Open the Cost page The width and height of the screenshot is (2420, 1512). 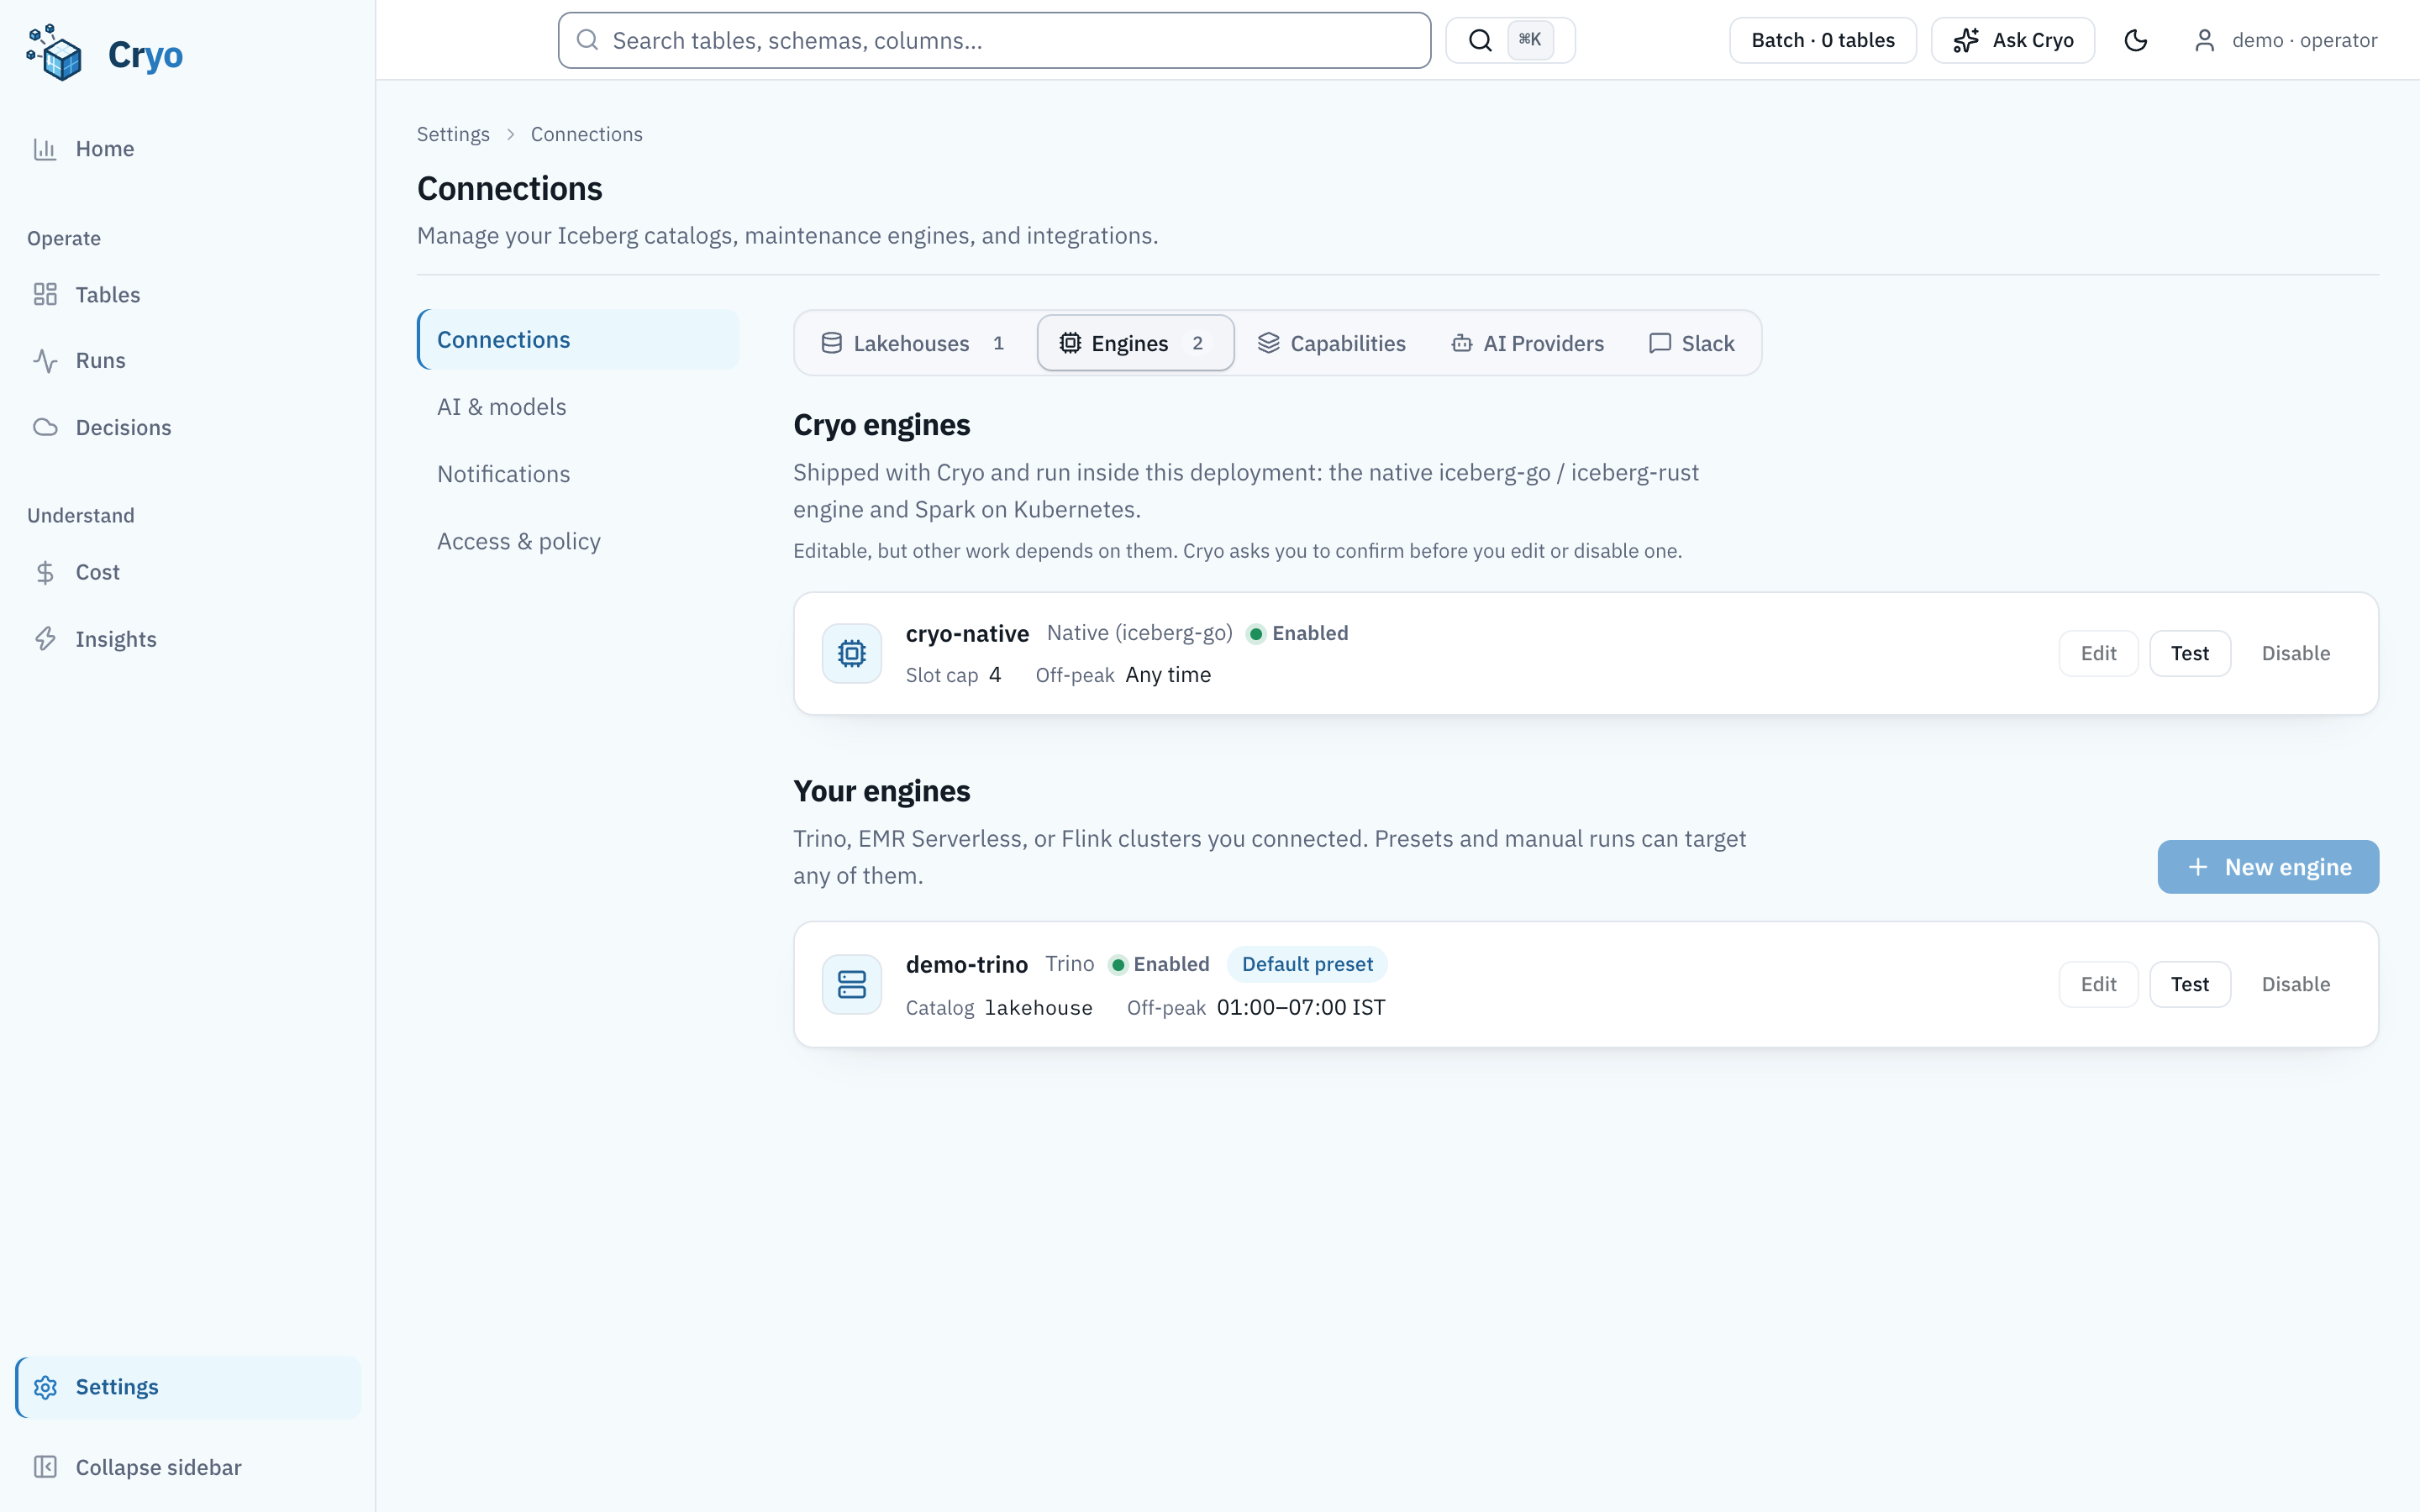187,572
